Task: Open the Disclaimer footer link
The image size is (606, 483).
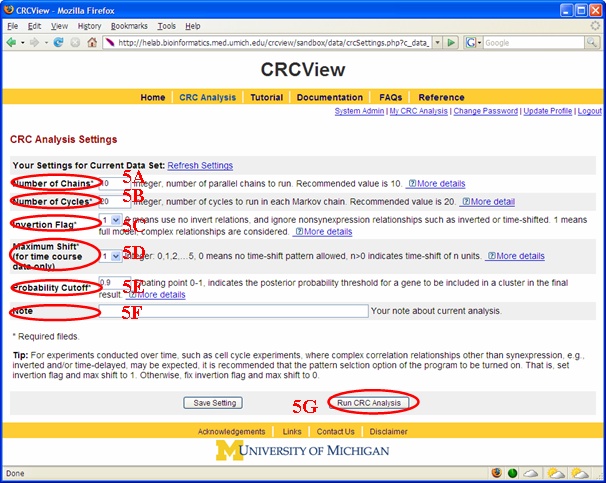Action: 388,431
